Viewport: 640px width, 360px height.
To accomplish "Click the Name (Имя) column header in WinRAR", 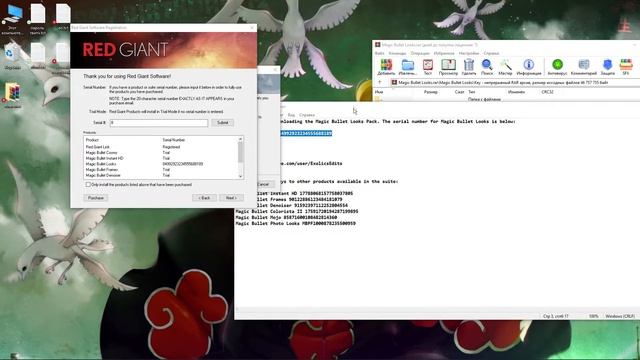I will pyautogui.click(x=379, y=92).
